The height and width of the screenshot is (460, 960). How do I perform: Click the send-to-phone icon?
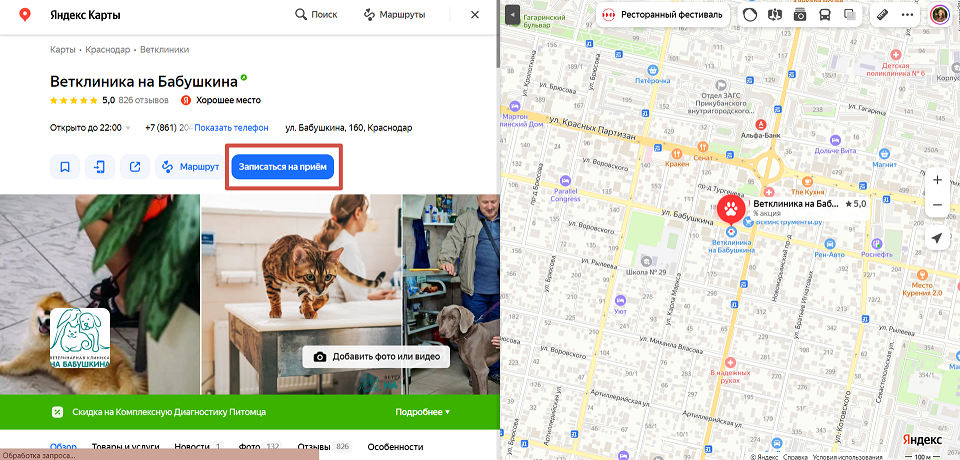coord(100,167)
